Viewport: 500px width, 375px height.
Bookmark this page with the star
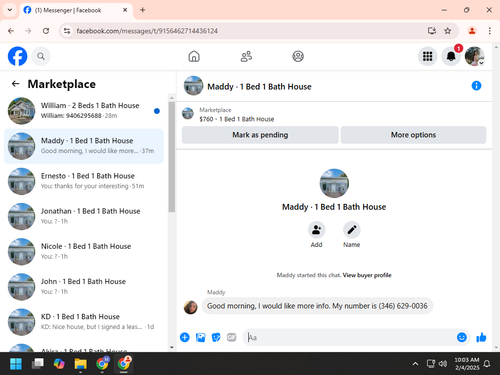448,31
